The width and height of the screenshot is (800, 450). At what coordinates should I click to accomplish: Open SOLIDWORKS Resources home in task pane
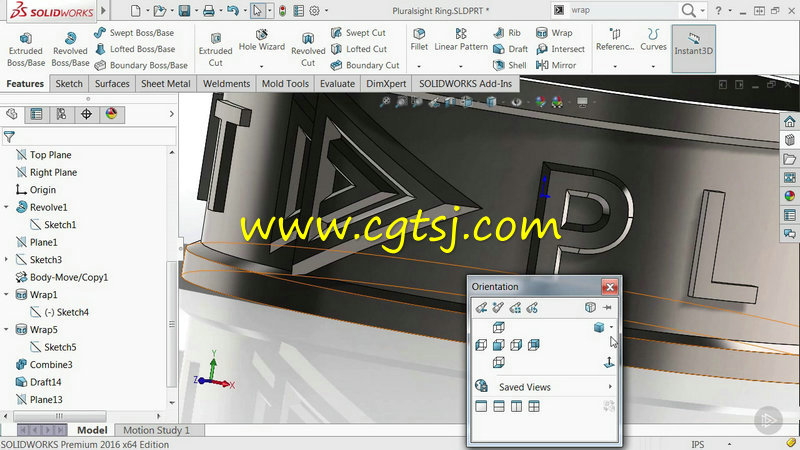pos(790,121)
